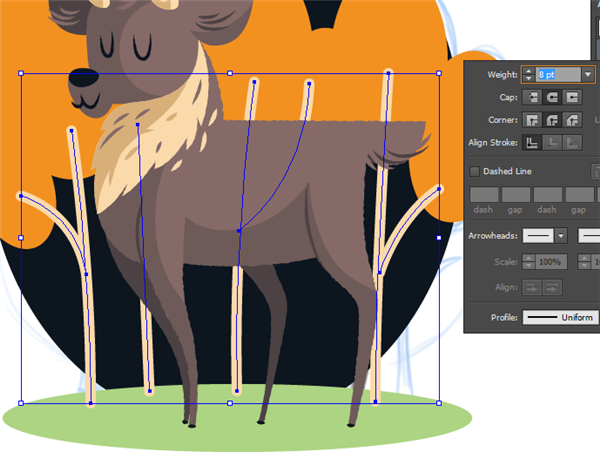Click the top-left bounding box handle

click(21, 73)
